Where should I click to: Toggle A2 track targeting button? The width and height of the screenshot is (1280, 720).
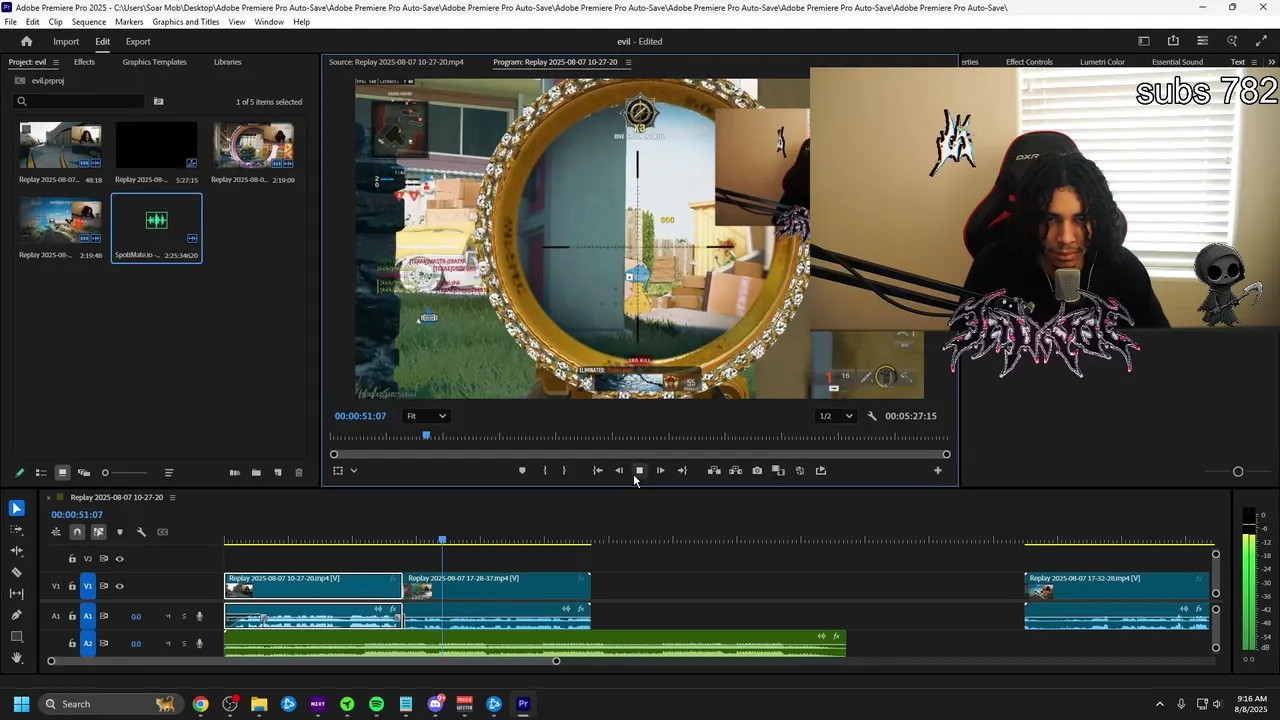tap(87, 644)
